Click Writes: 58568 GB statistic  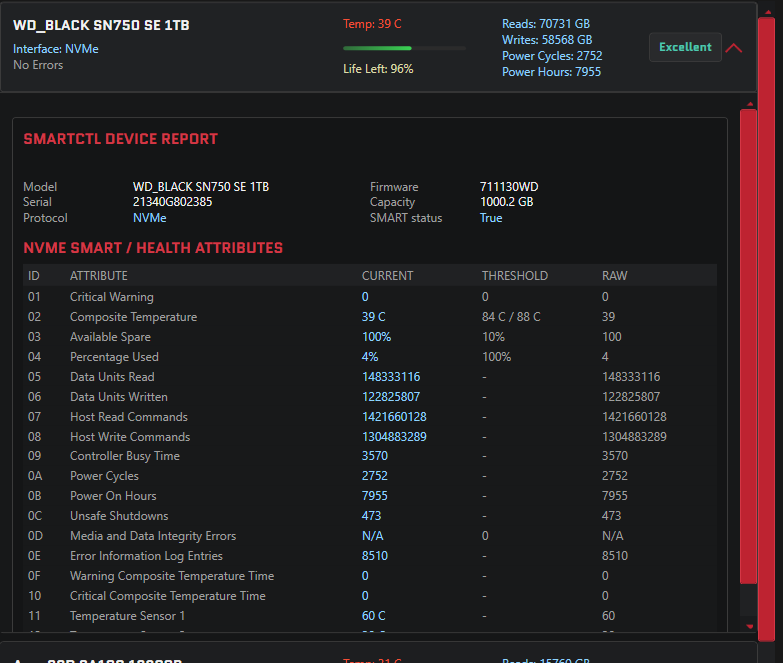[547, 40]
